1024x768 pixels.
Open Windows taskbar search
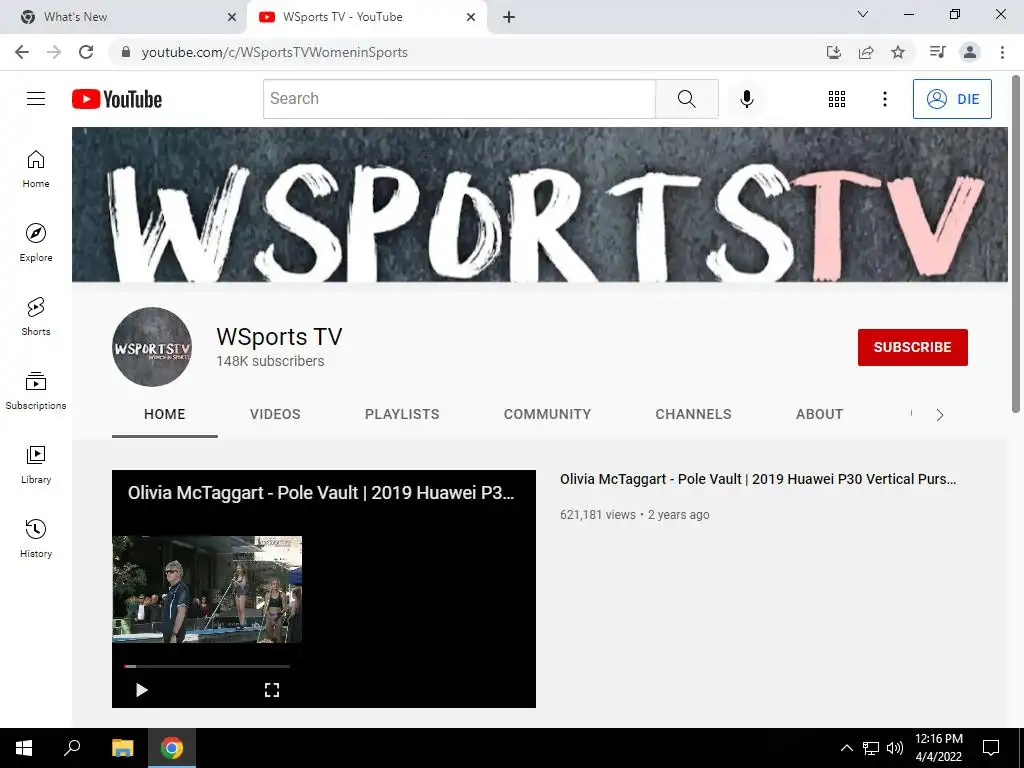point(72,748)
